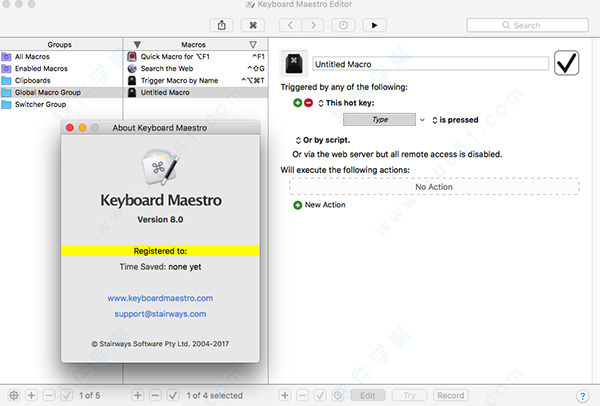Click the Groups column header

(60, 45)
